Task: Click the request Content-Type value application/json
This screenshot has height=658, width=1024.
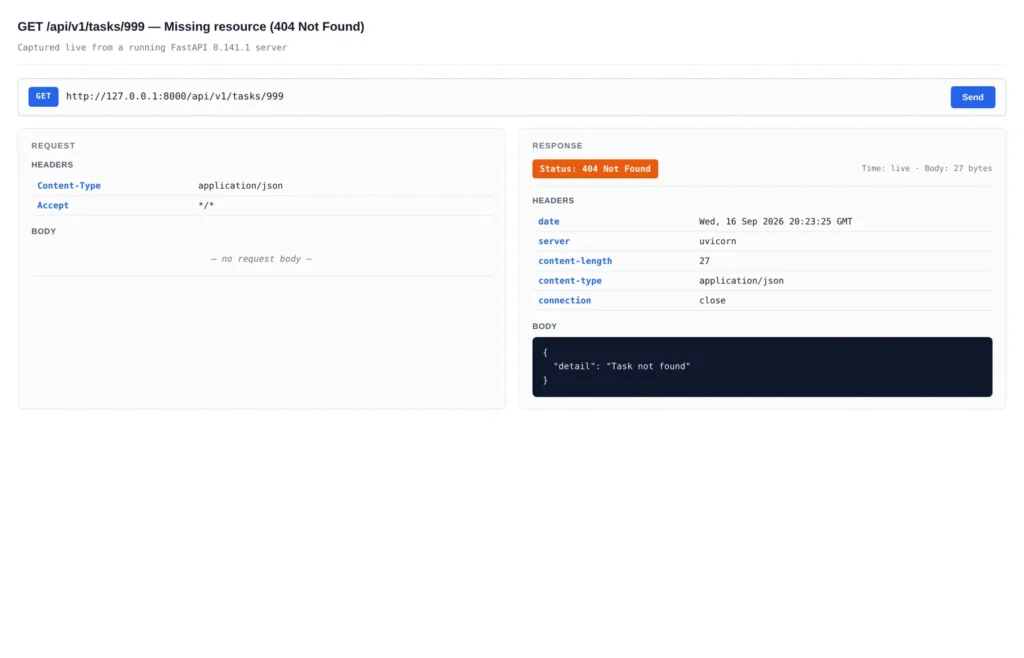Action: point(240,185)
